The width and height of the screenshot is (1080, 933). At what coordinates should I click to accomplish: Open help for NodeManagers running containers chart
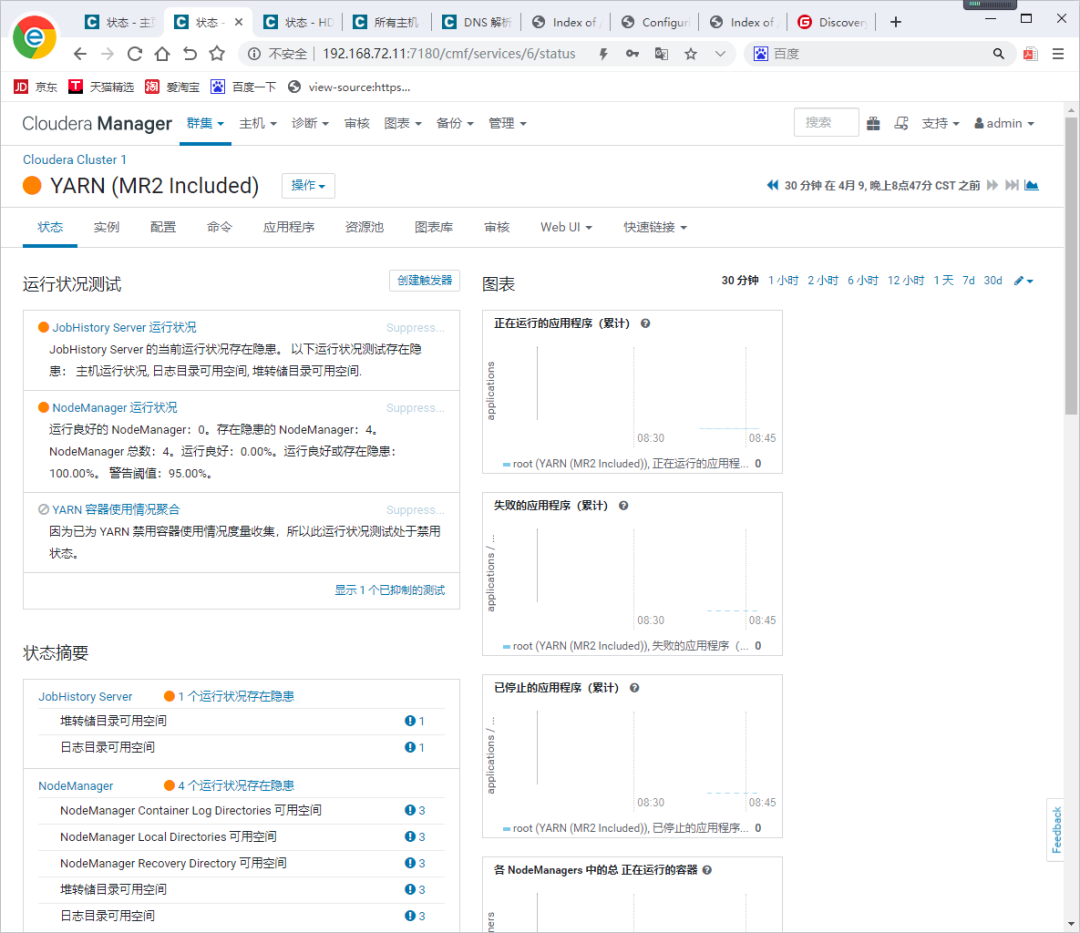click(707, 870)
